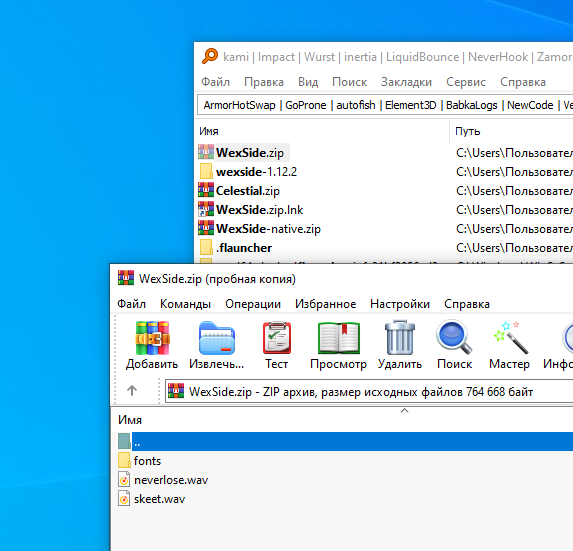Open the Правка menu in Everything

point(264,82)
